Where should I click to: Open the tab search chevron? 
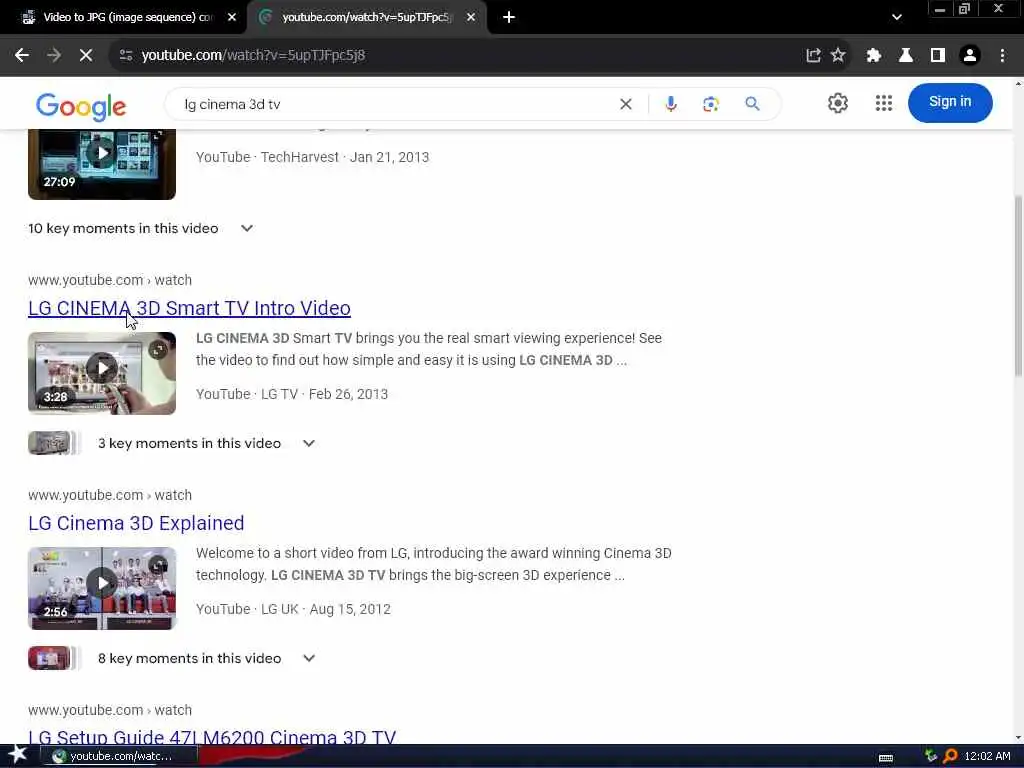(897, 17)
